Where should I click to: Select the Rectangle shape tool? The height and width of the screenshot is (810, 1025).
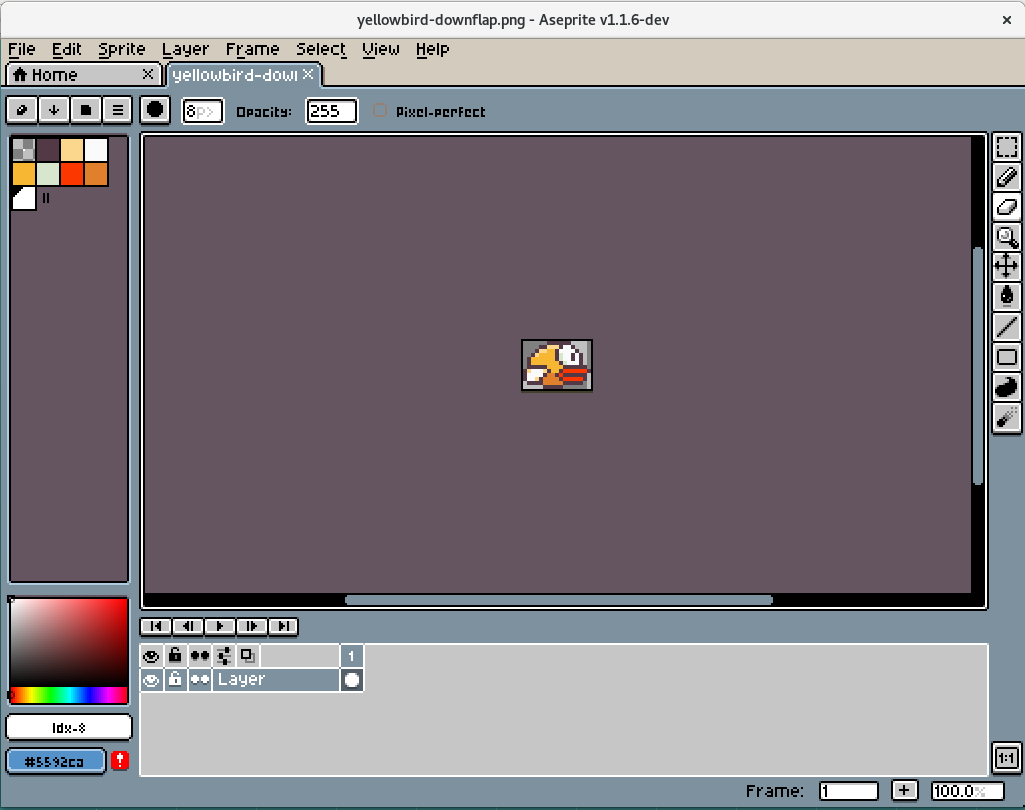[1007, 357]
